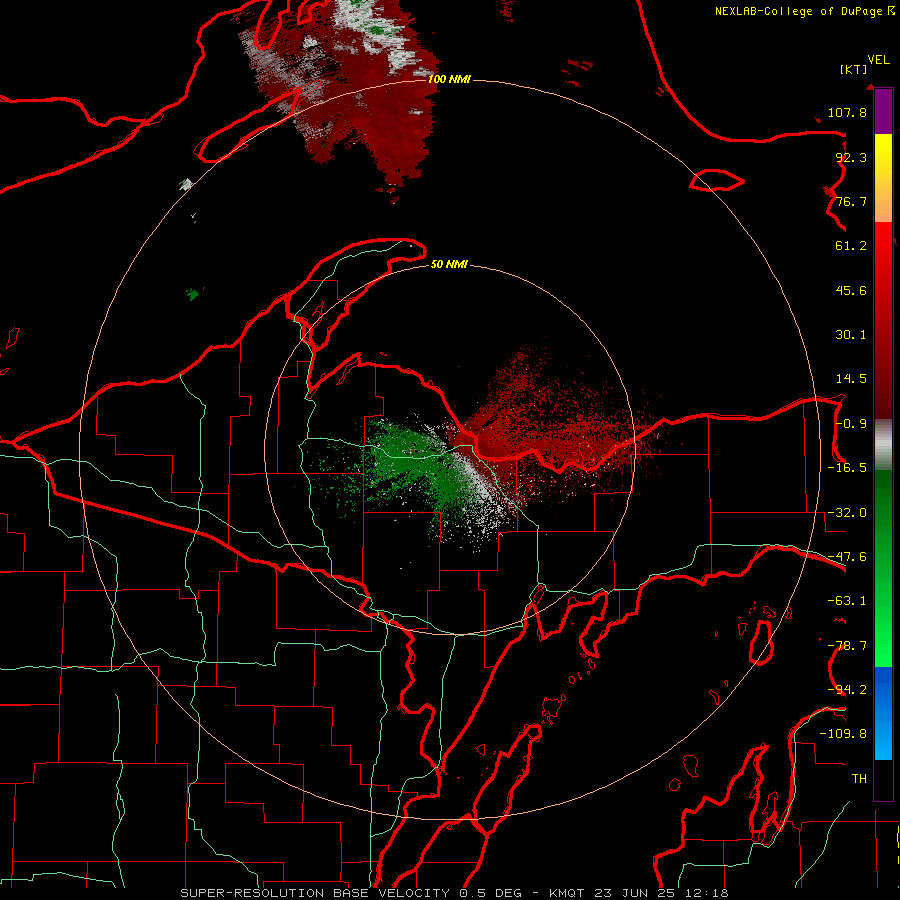
Task: Click the yellow-orange segment of velocity color bar
Action: 883,178
